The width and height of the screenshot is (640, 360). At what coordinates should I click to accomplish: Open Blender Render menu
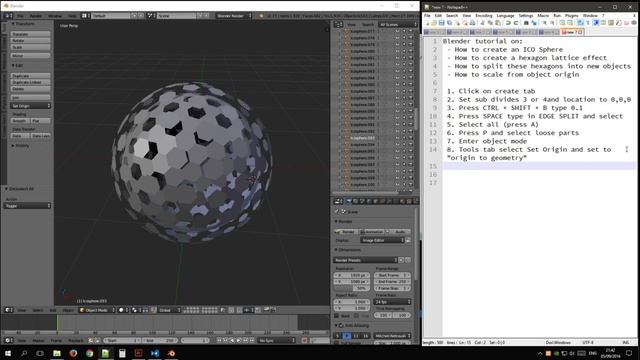pyautogui.click(x=36, y=16)
